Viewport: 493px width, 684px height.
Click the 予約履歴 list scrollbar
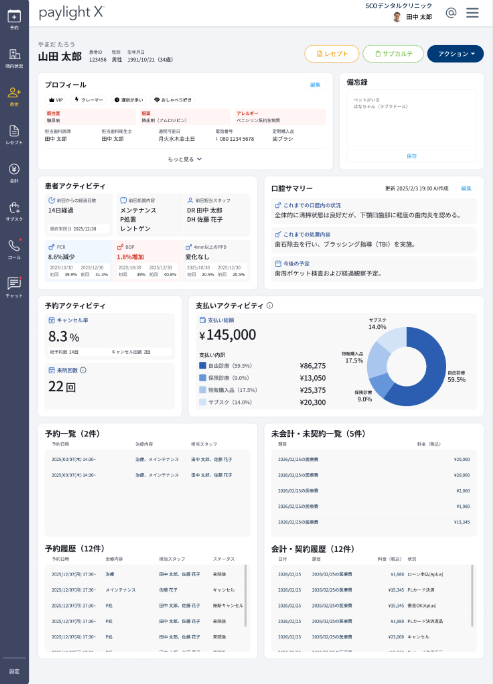(x=246, y=596)
